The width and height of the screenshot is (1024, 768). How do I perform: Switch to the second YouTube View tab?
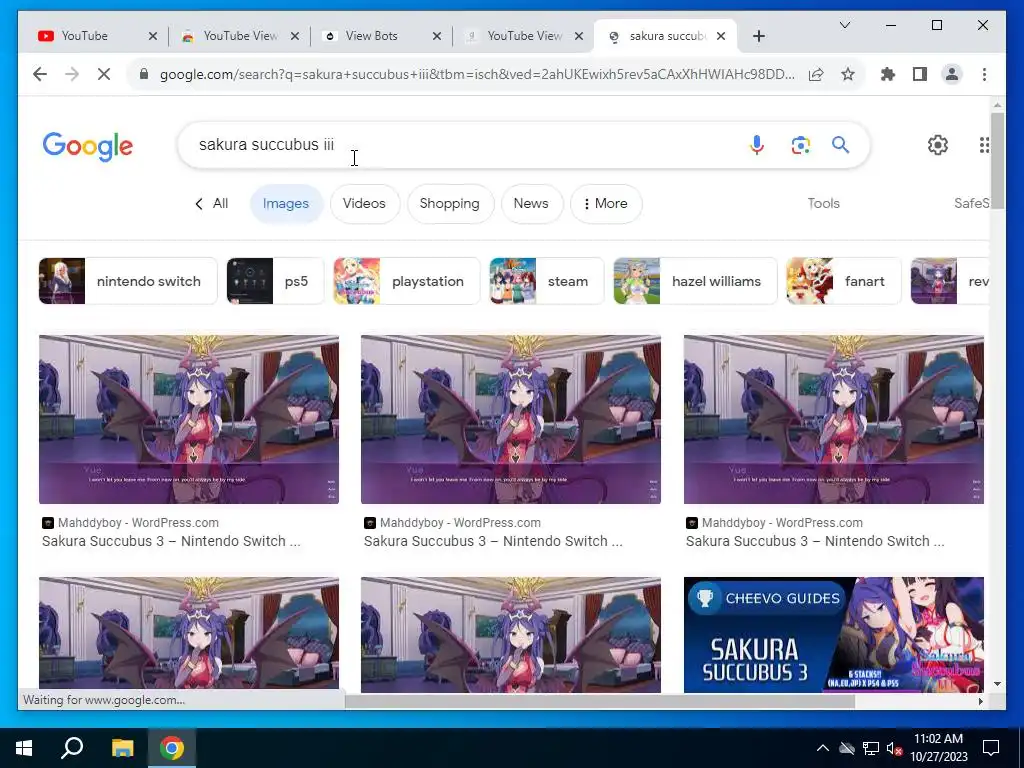pos(524,36)
